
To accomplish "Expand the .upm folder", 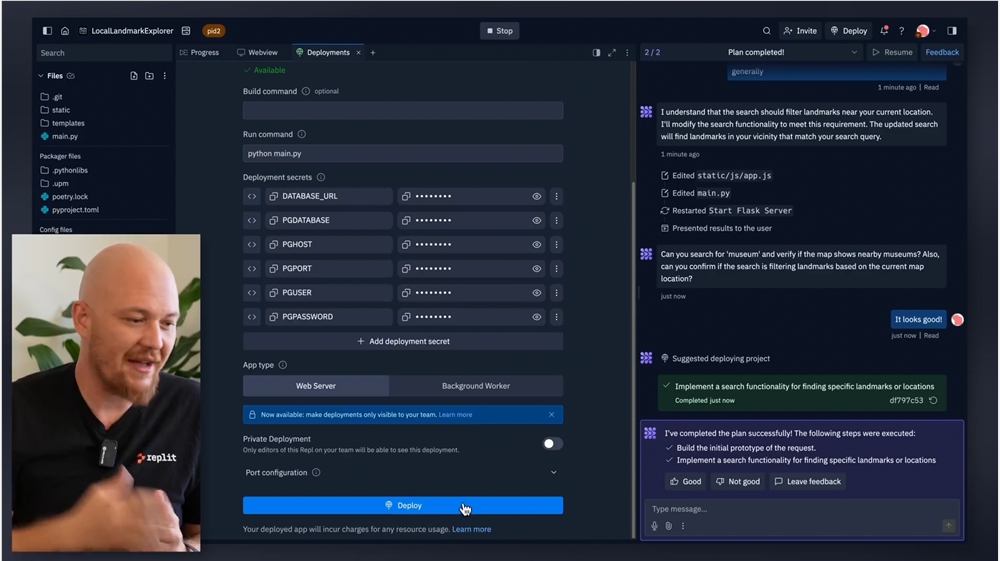I will tap(54, 184).
